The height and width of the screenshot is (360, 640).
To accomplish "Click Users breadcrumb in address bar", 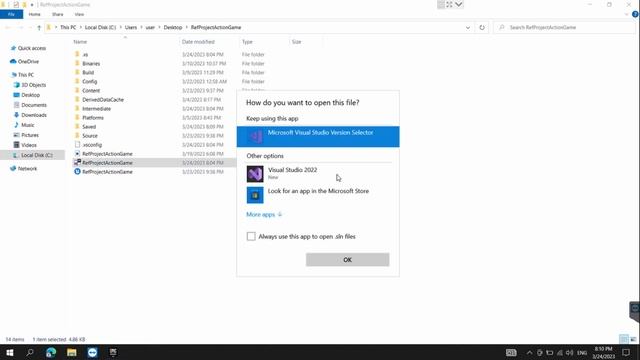I will [131, 27].
